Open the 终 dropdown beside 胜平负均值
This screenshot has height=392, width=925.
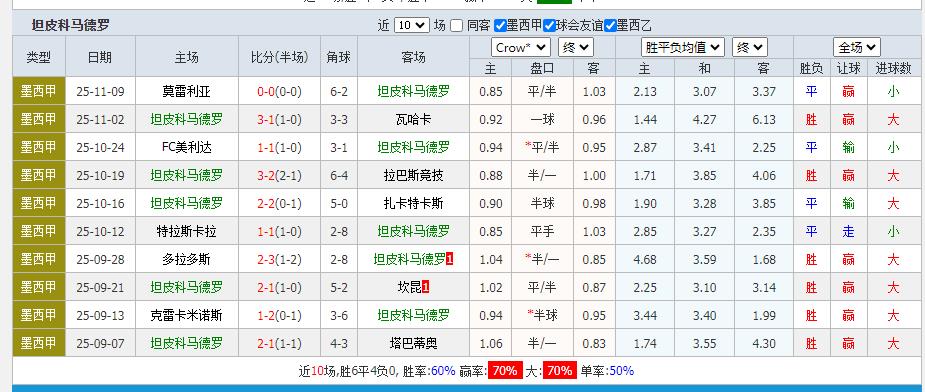tap(750, 47)
